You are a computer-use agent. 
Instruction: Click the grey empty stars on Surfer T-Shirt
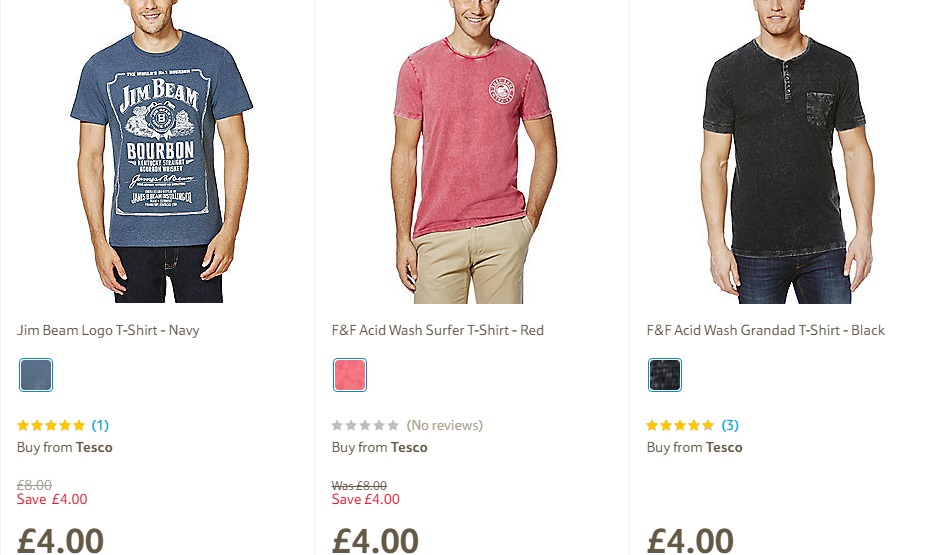365,425
